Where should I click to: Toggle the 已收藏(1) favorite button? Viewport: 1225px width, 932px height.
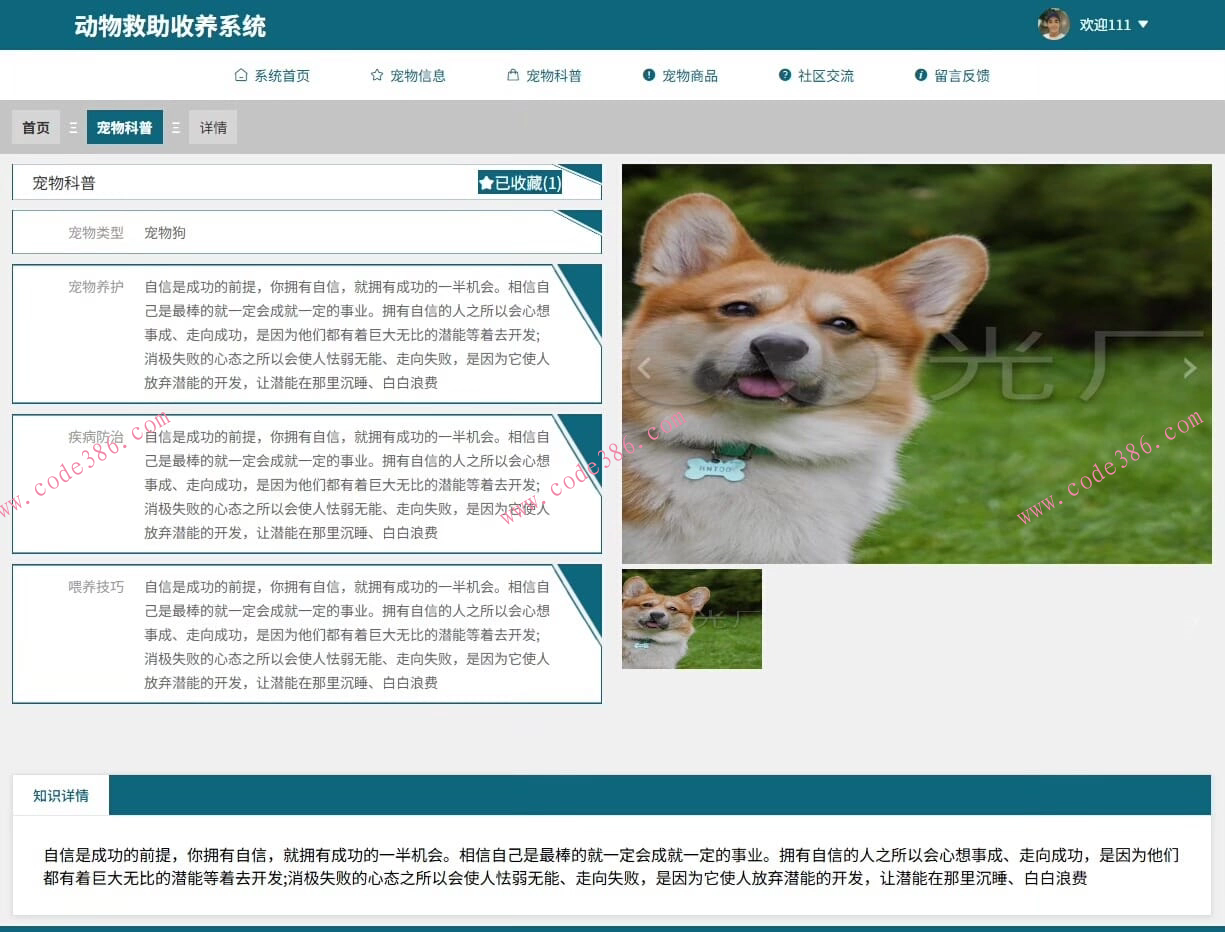tap(520, 183)
